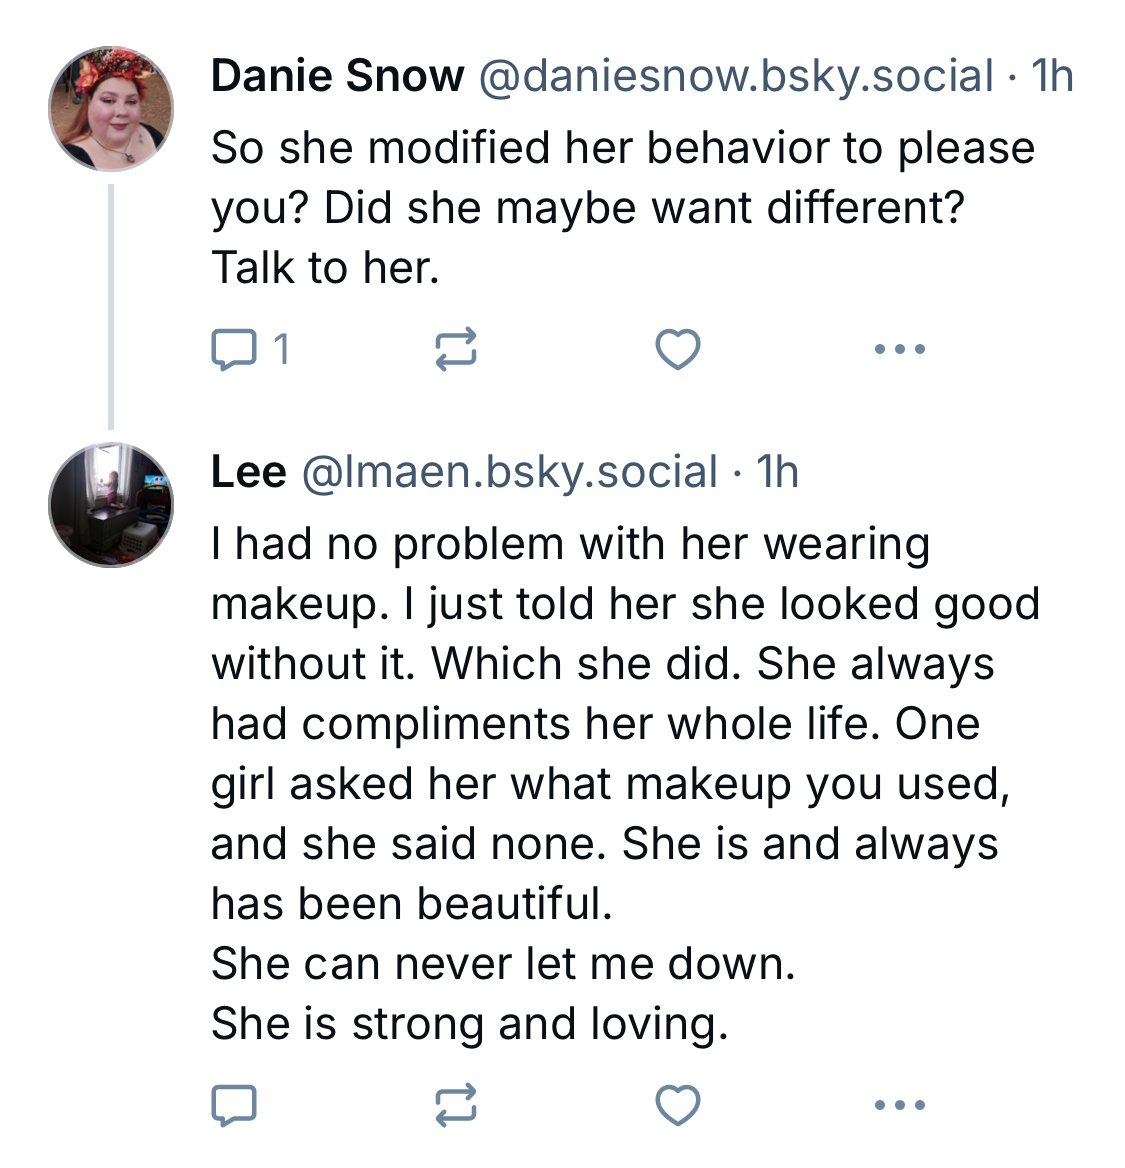Click the thread line connecting the posts
Image resolution: width=1125 pixels, height=1168 pixels.
(x=111, y=307)
